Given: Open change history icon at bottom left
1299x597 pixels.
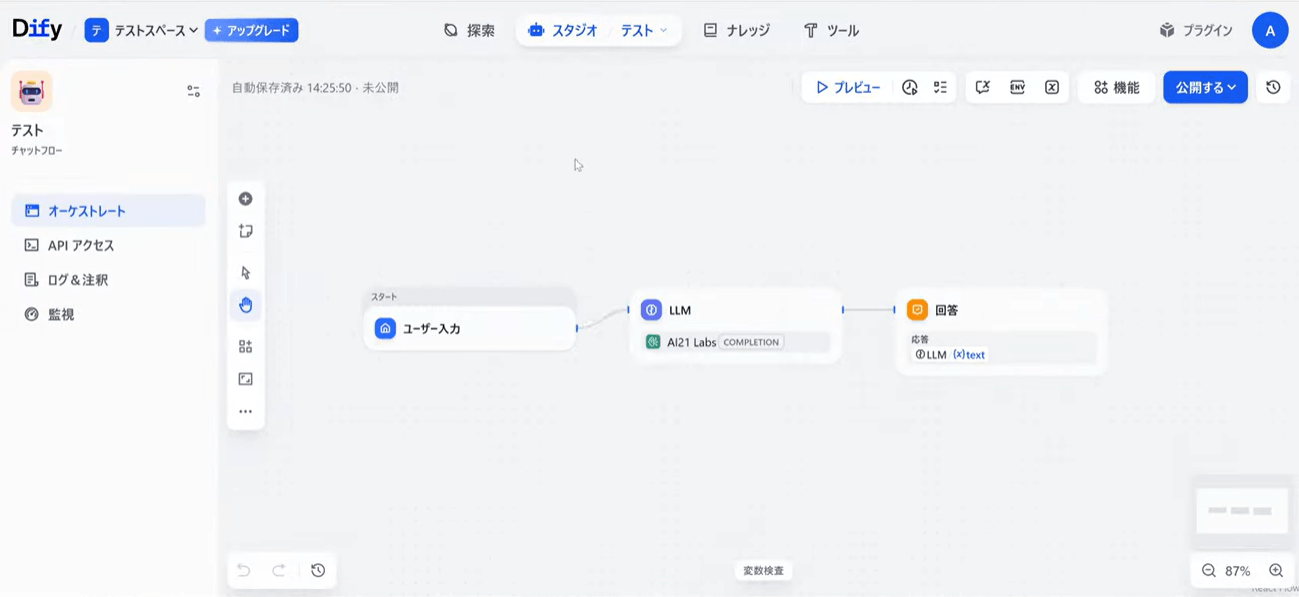Looking at the screenshot, I should point(318,570).
